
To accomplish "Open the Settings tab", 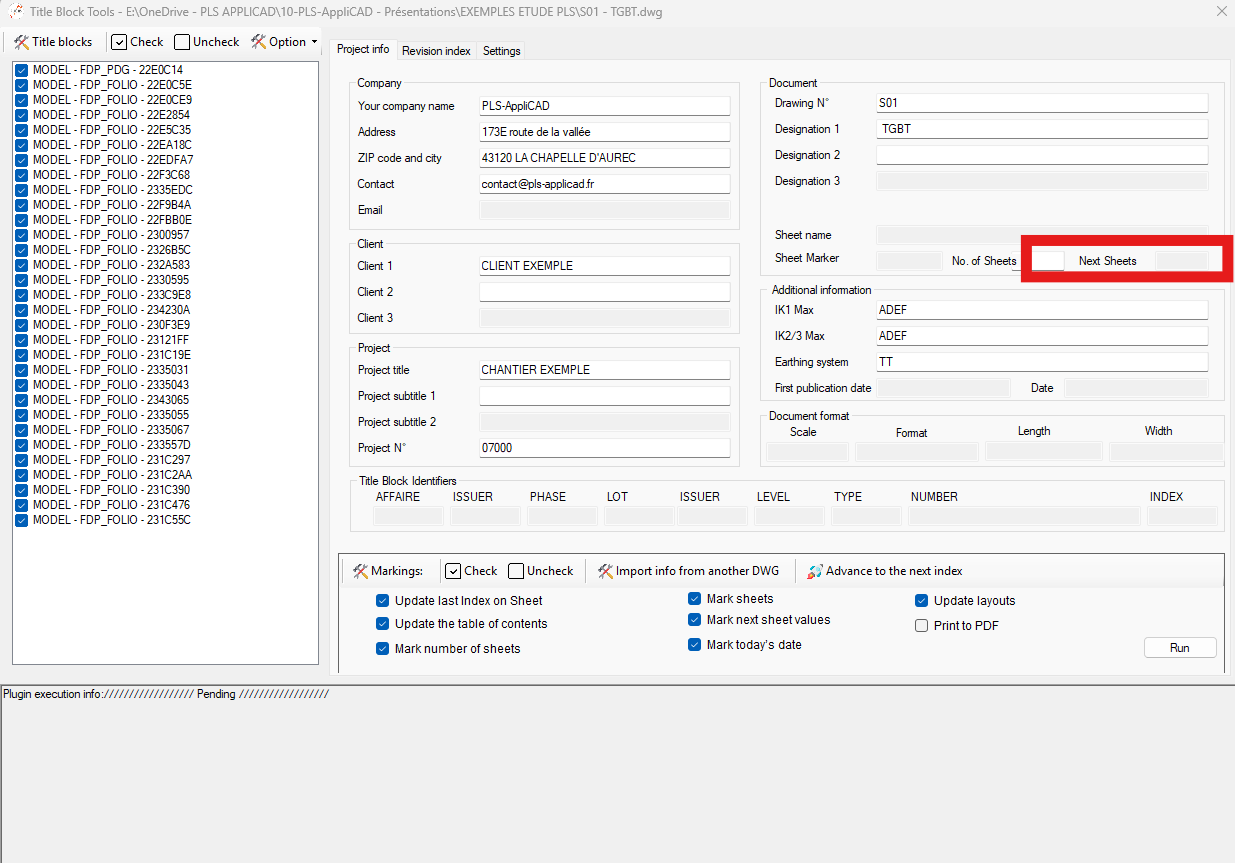I will point(501,51).
